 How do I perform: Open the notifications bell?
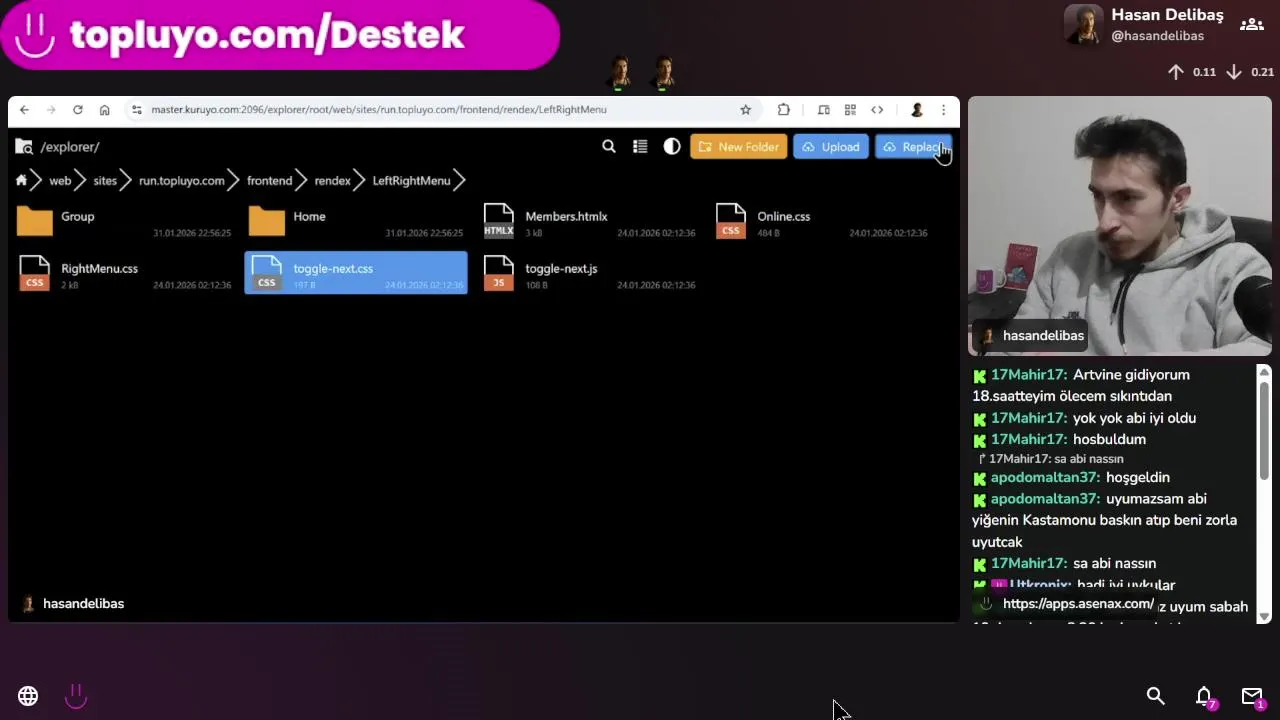pyautogui.click(x=1205, y=697)
